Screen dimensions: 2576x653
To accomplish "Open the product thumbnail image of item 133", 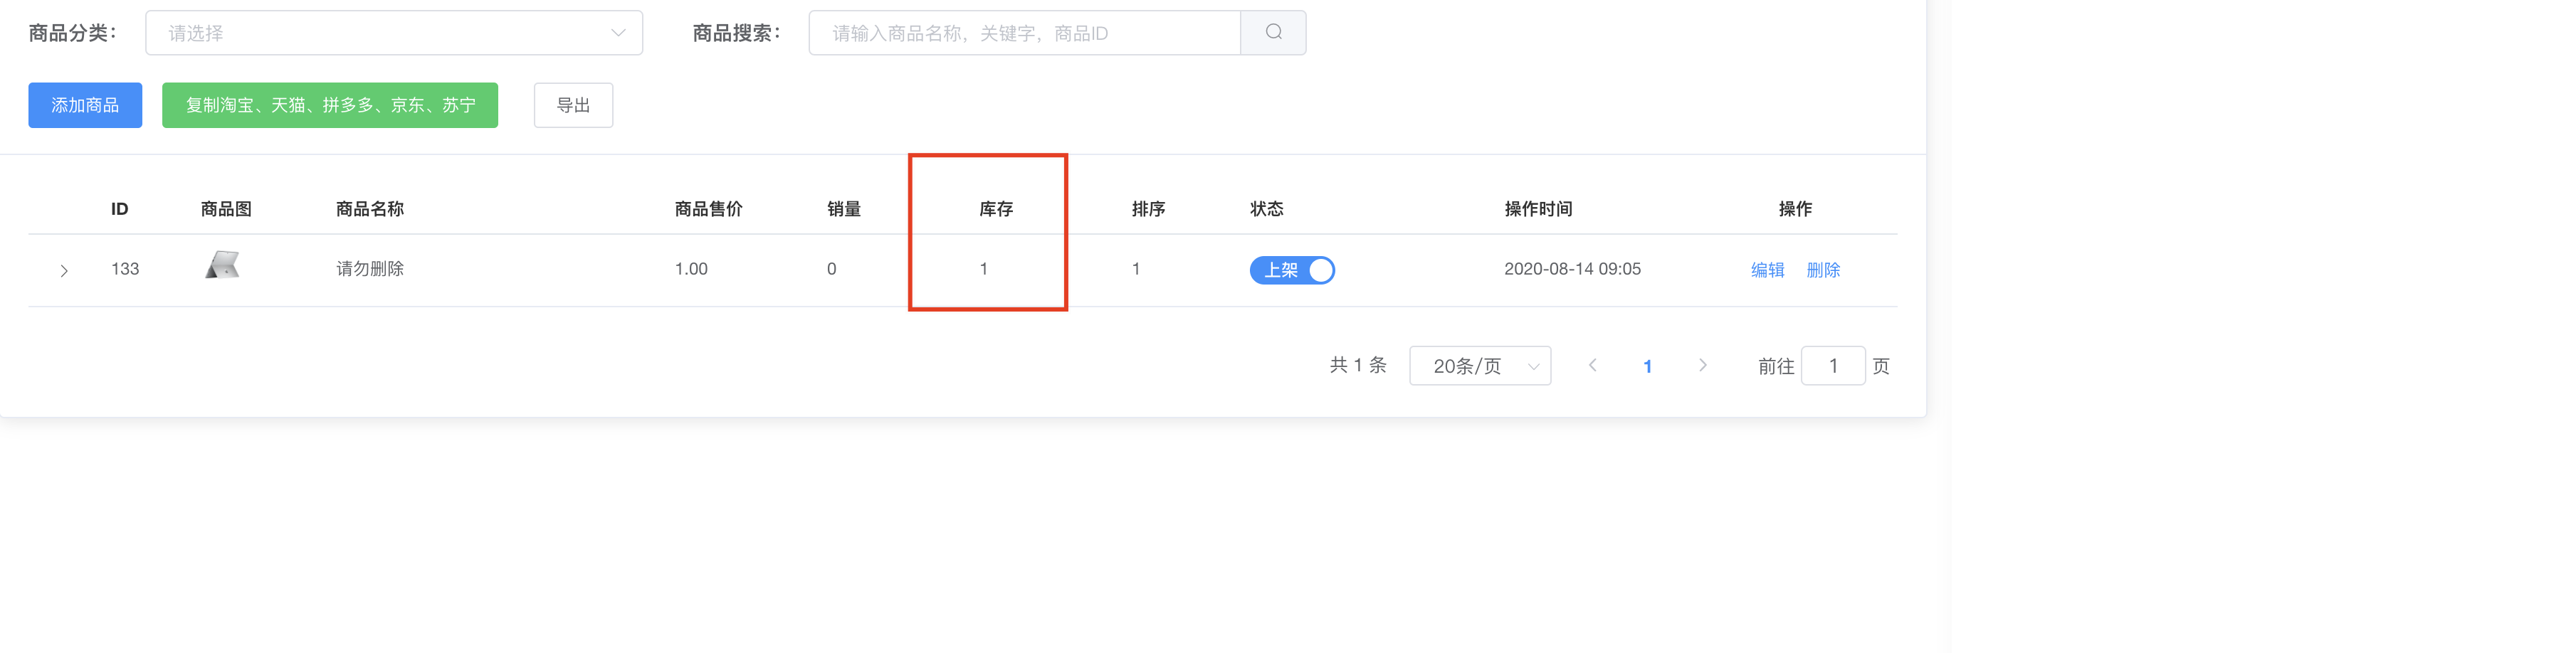I will [222, 265].
